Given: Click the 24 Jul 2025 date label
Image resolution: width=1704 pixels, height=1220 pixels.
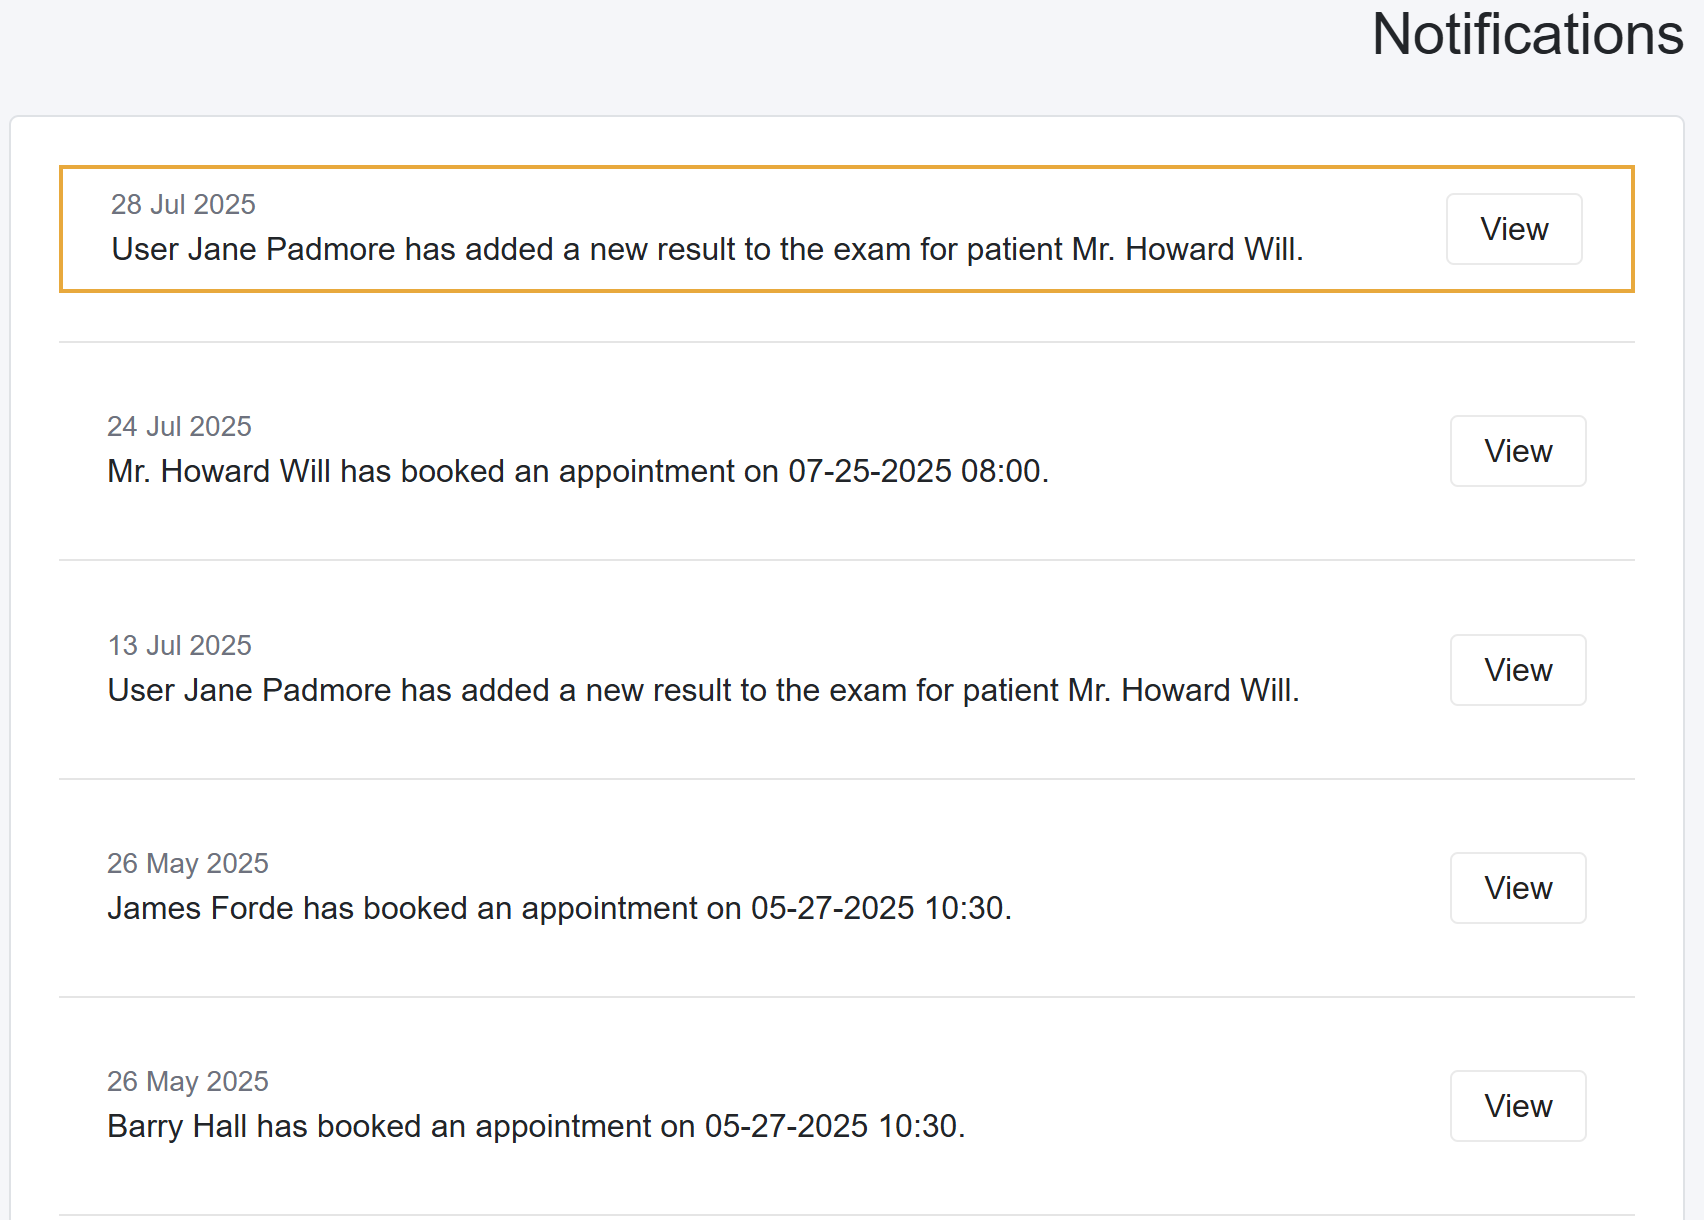Looking at the screenshot, I should pyautogui.click(x=179, y=426).
